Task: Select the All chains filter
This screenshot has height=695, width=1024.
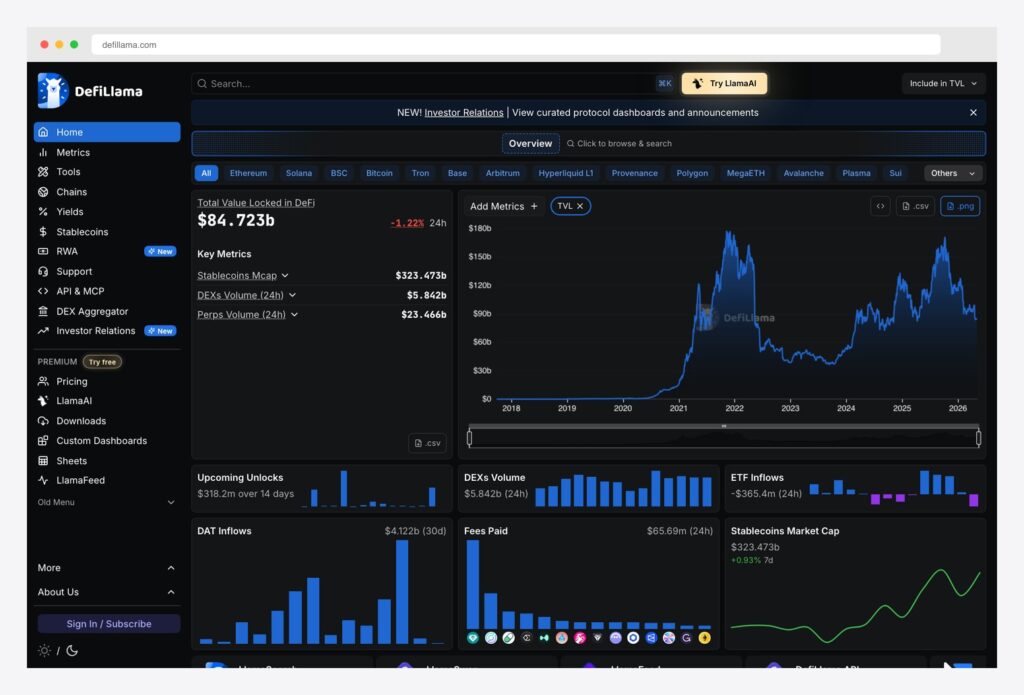Action: tap(206, 173)
